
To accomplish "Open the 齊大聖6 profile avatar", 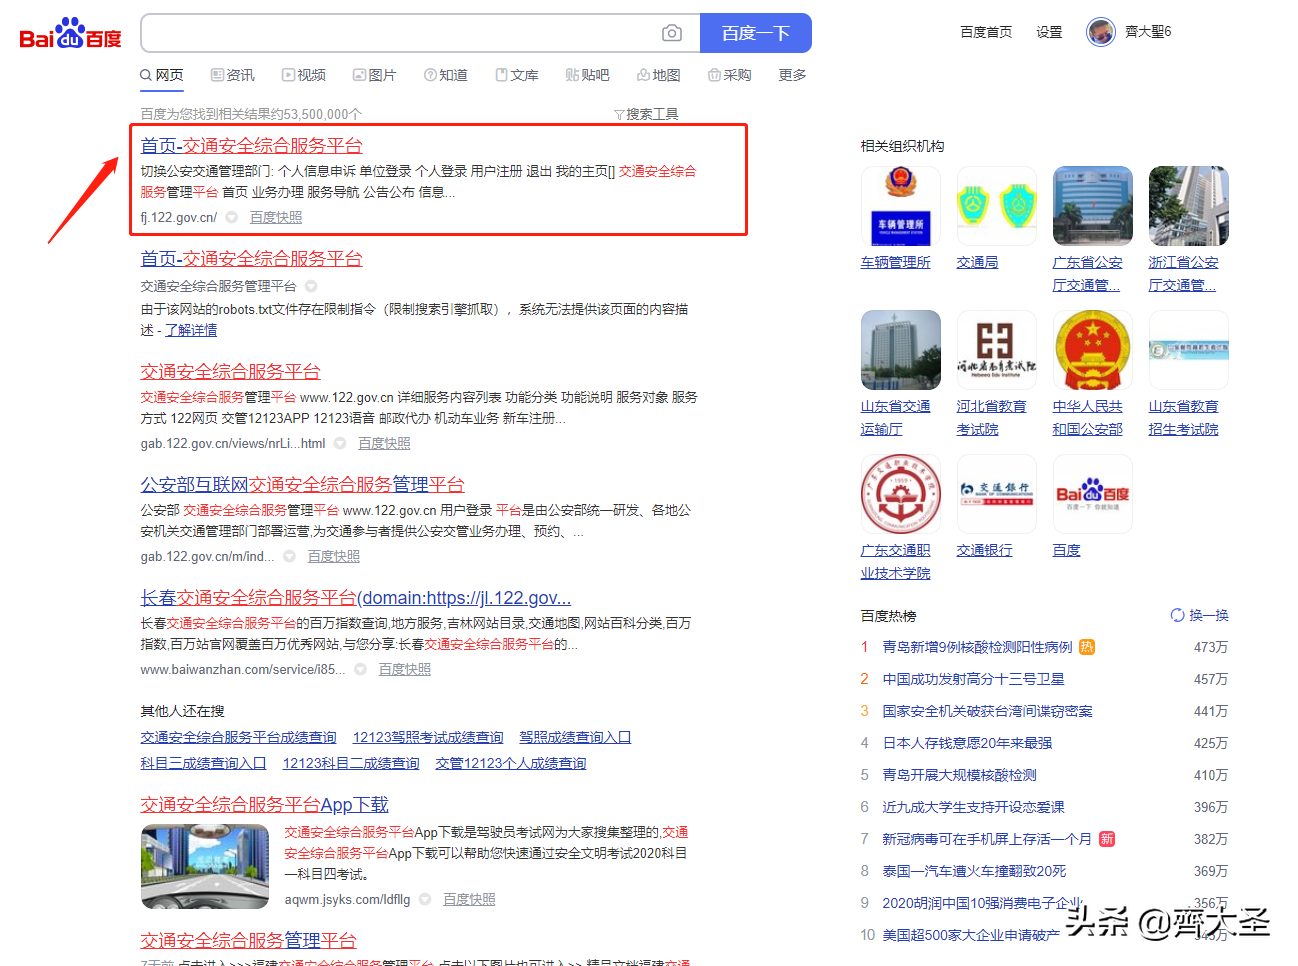I will (x=1100, y=31).
